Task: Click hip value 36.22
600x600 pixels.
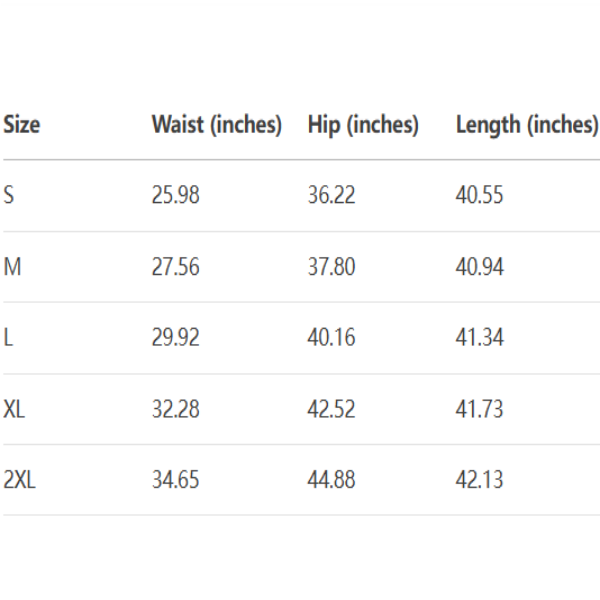Action: (331, 196)
